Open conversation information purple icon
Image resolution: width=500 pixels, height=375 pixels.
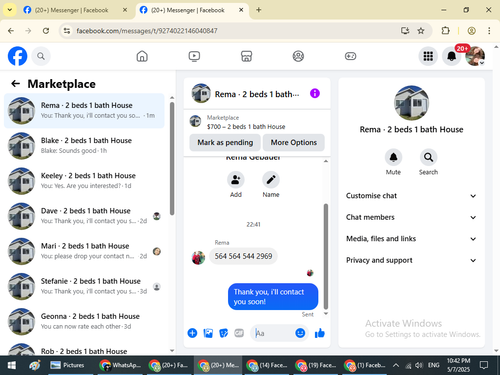(x=315, y=93)
